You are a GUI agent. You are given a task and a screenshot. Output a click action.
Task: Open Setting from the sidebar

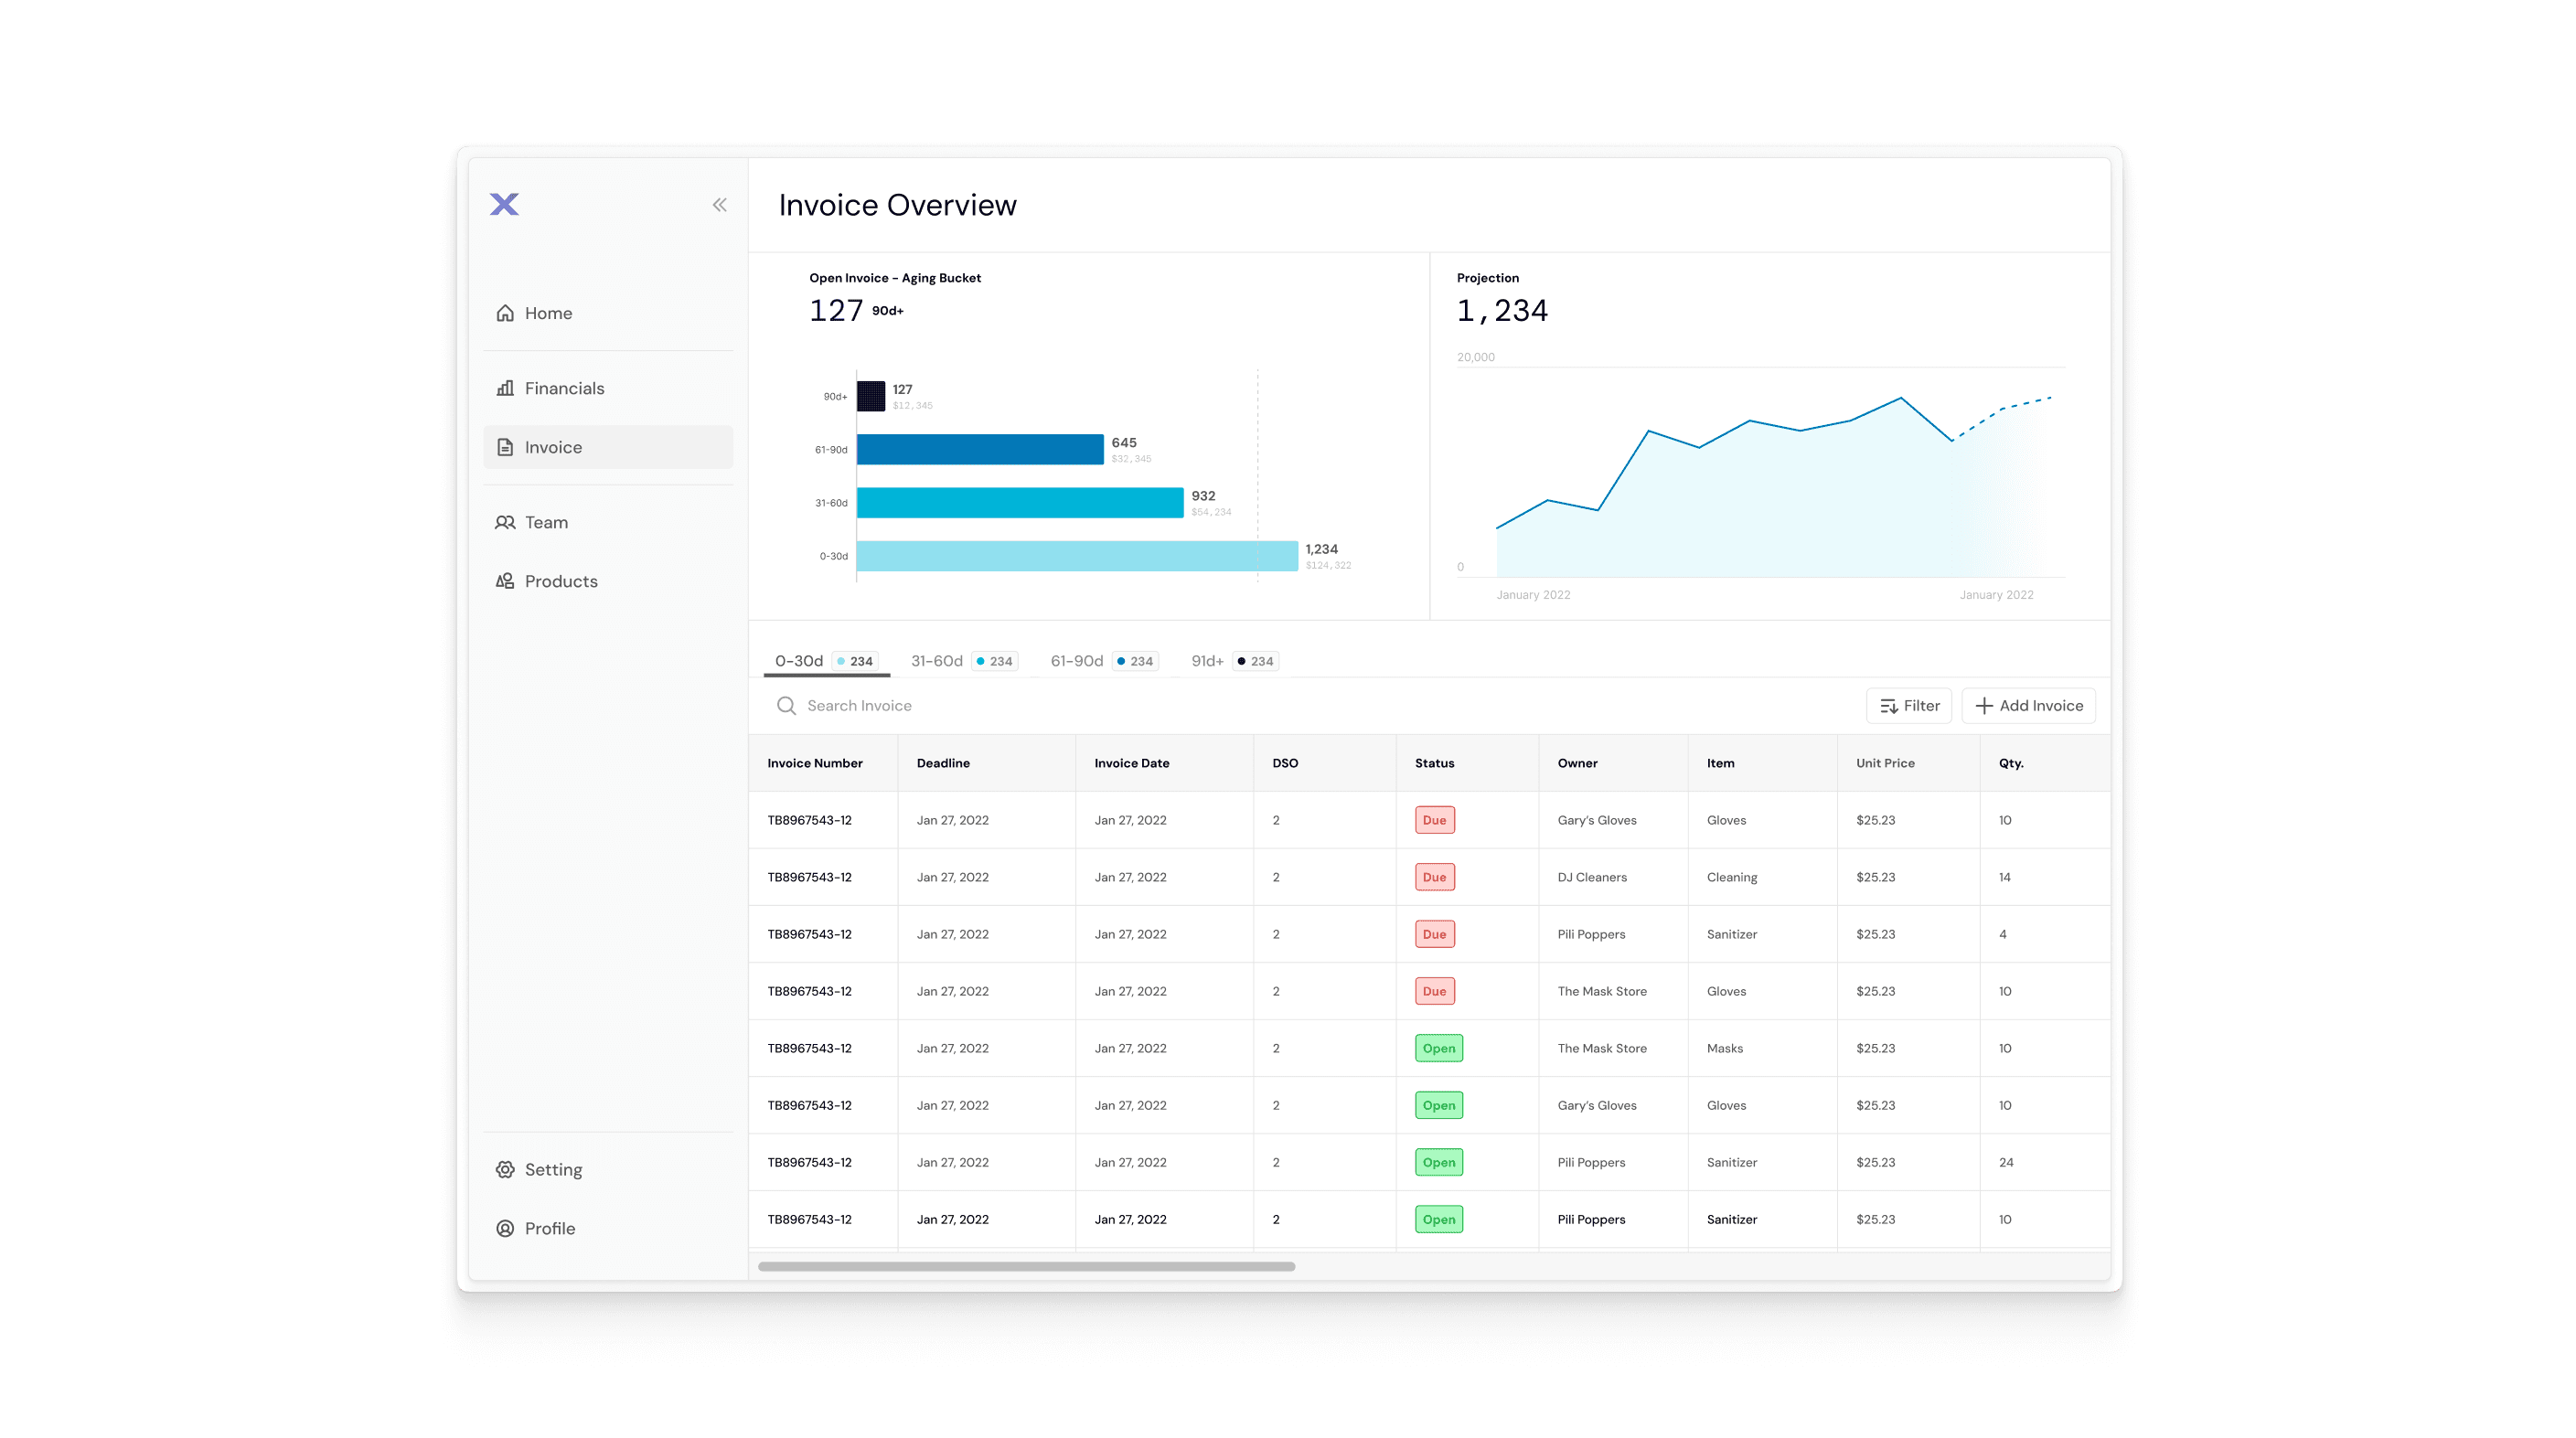(608, 1169)
